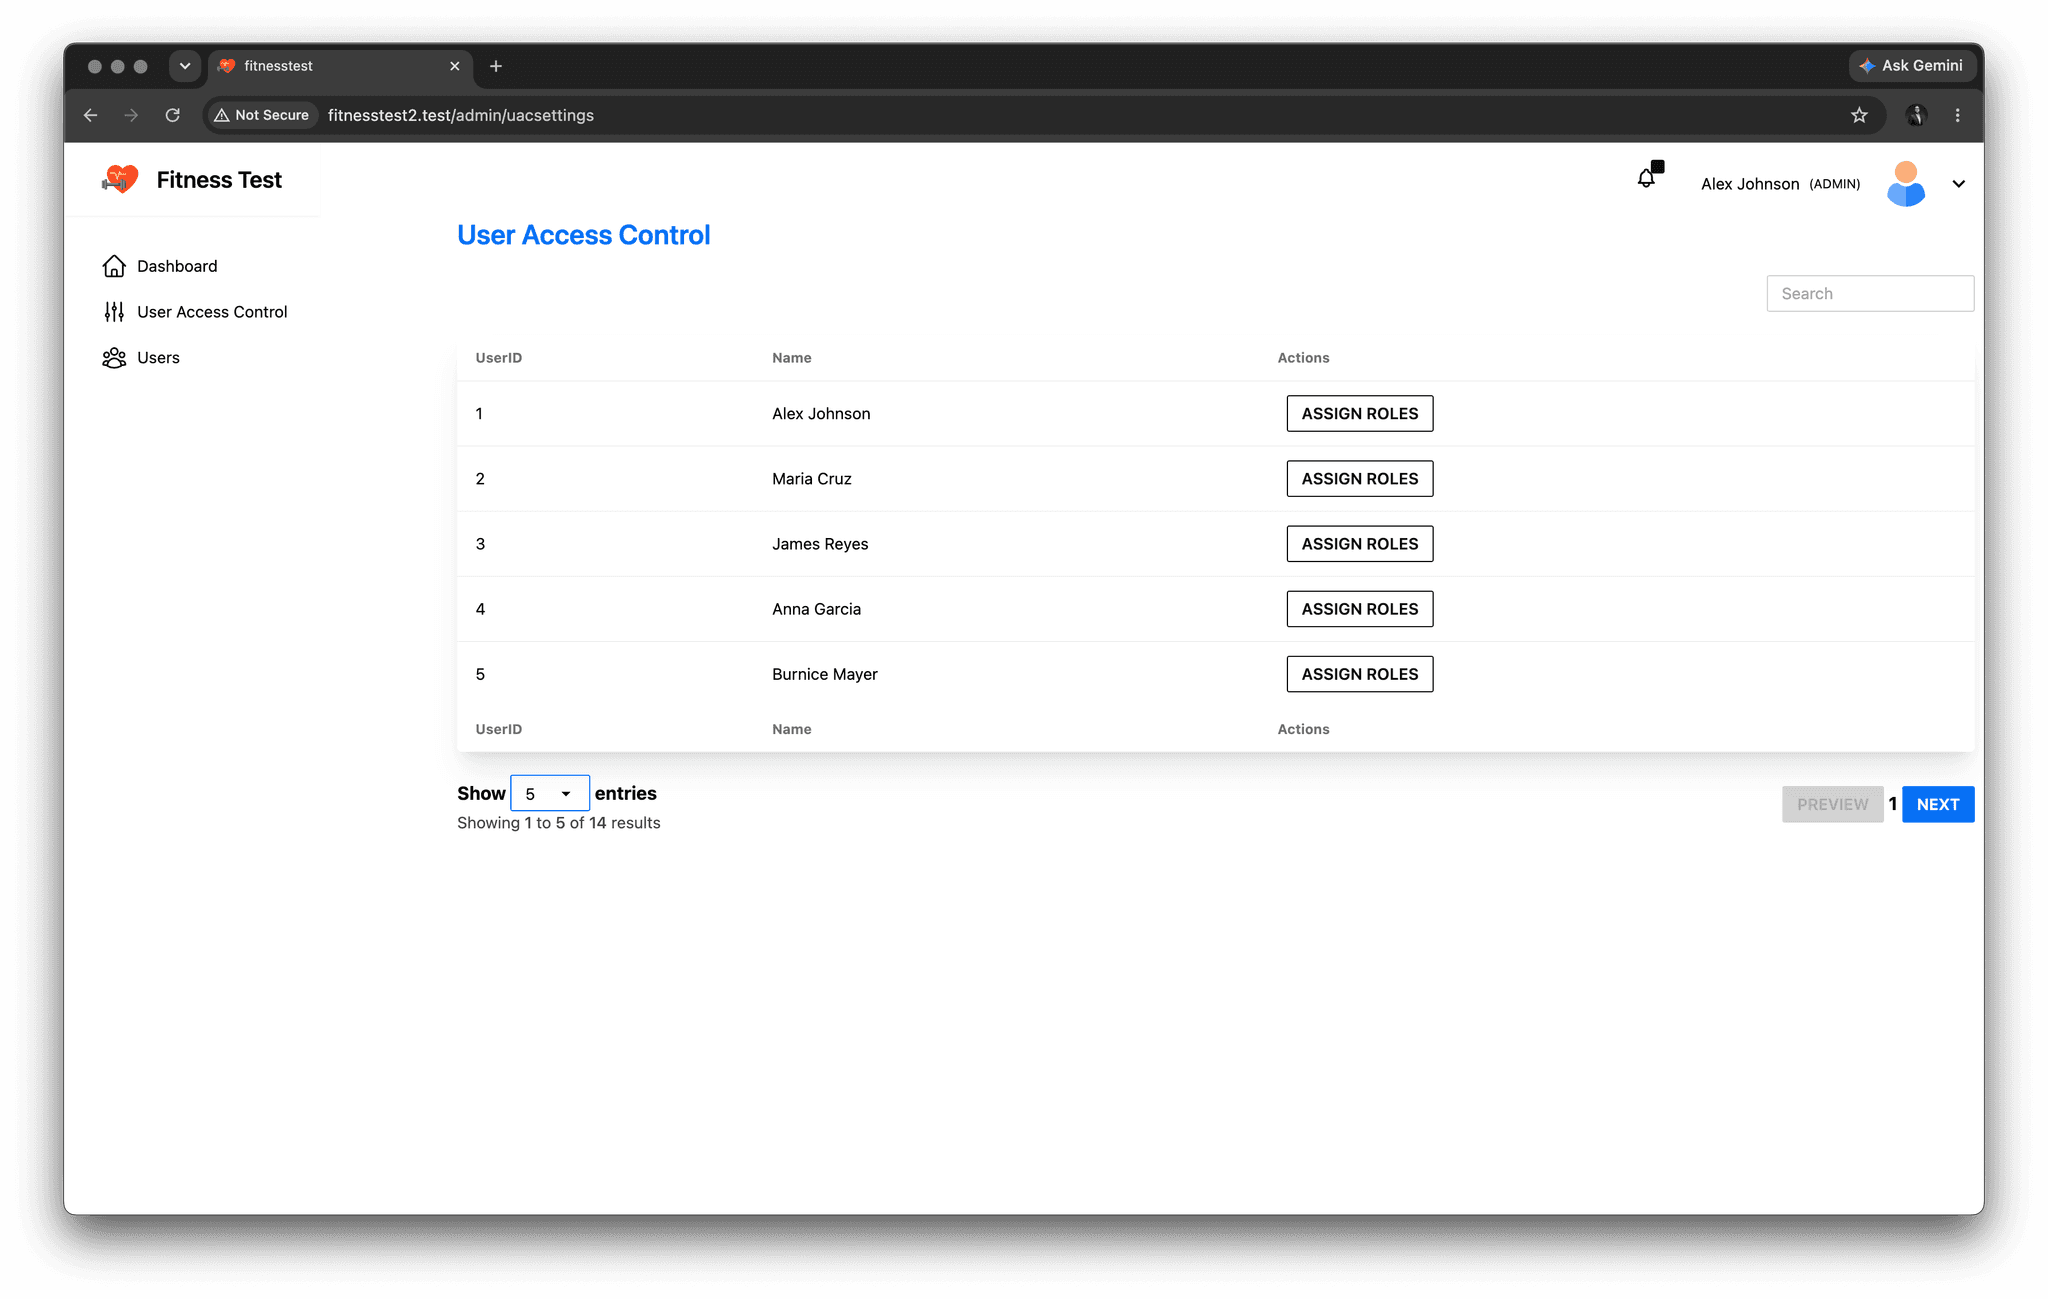Click the James Reyes name cell
The height and width of the screenshot is (1299, 2048).
pyautogui.click(x=820, y=544)
